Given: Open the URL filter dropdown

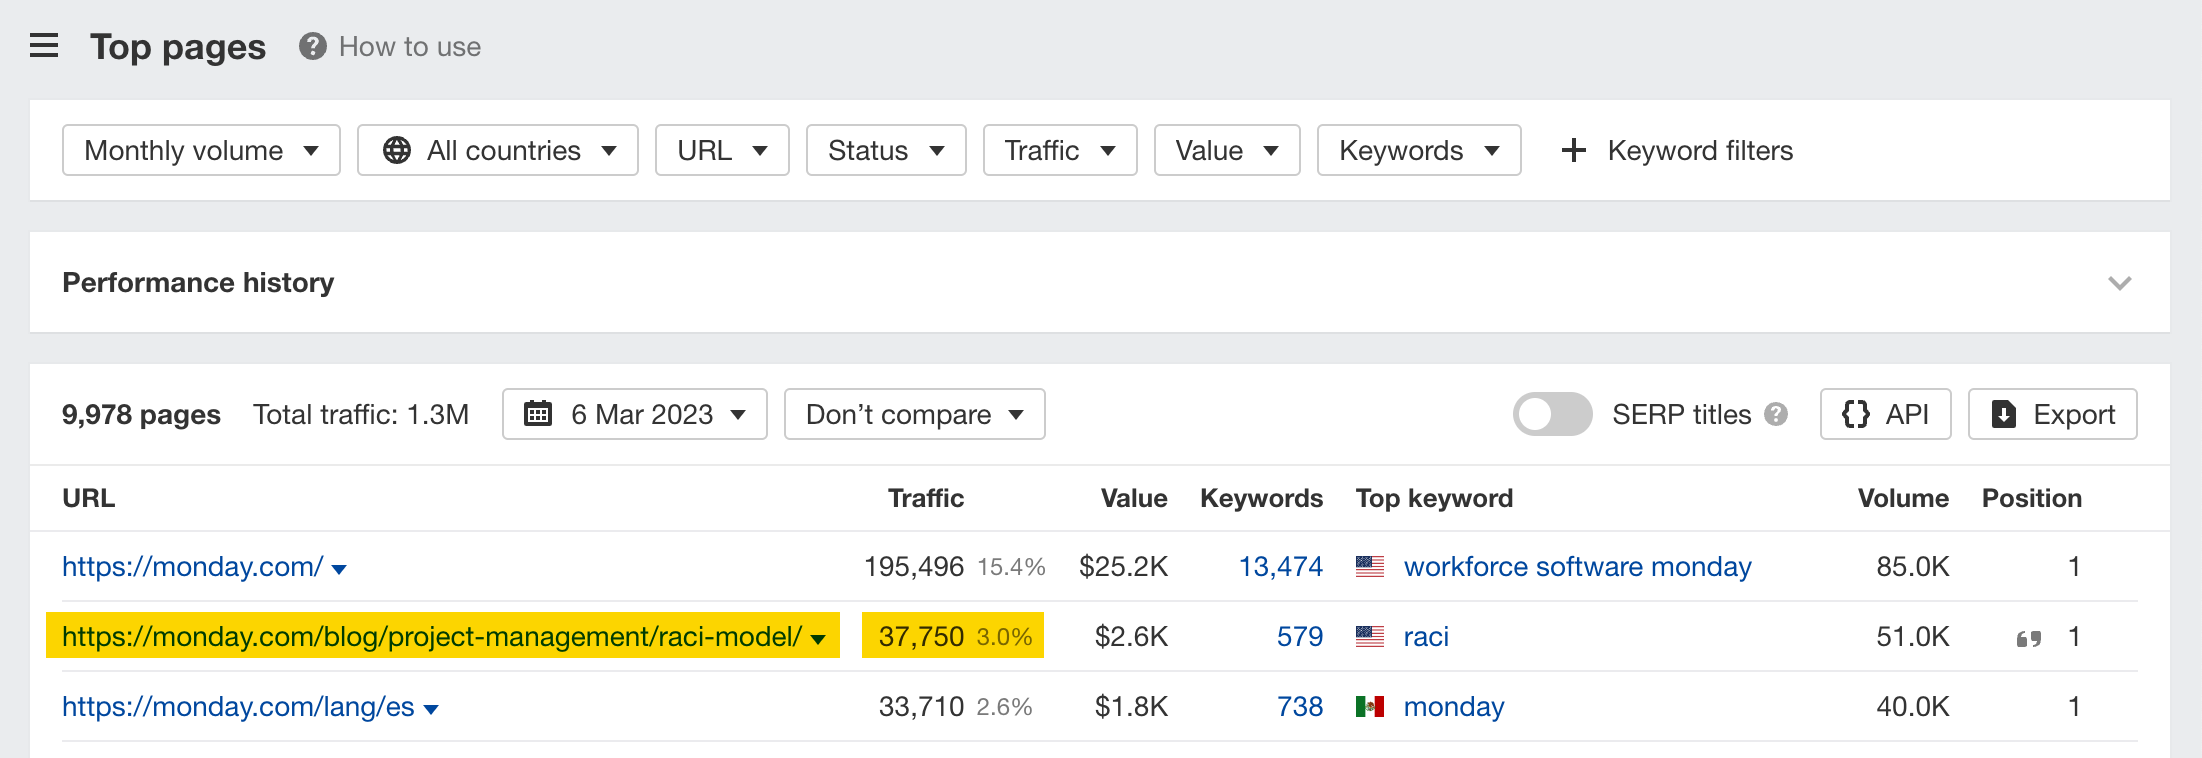Looking at the screenshot, I should coord(722,150).
